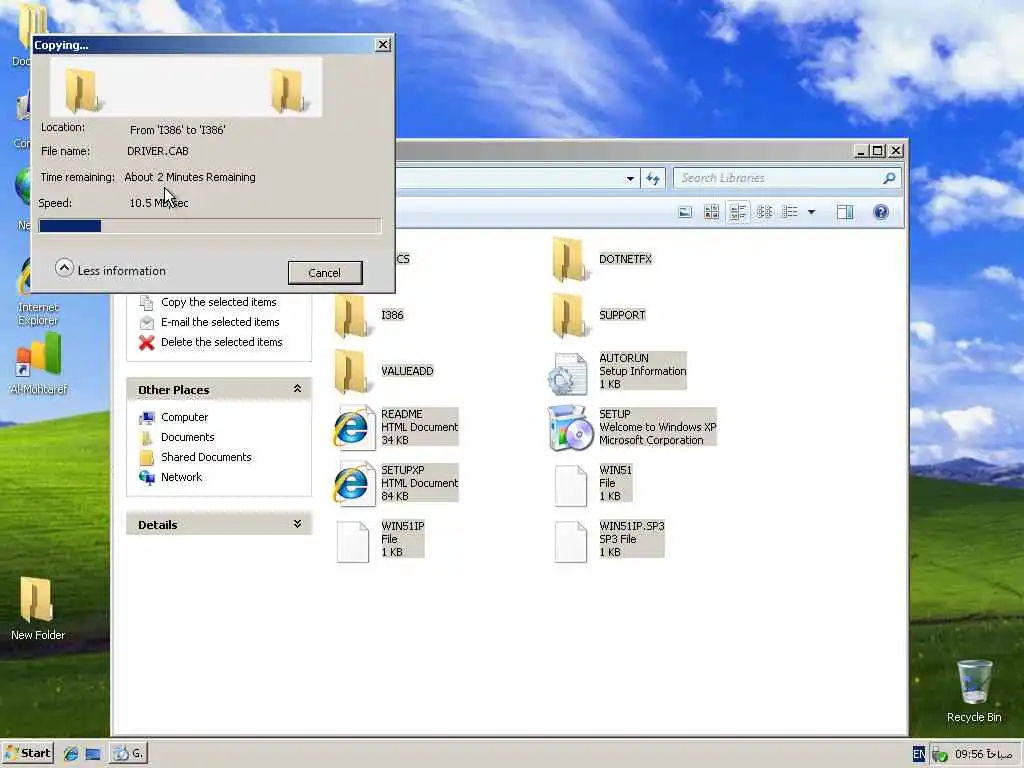This screenshot has width=1024, height=768.
Task: Click the copy progress bar
Action: tap(210, 226)
